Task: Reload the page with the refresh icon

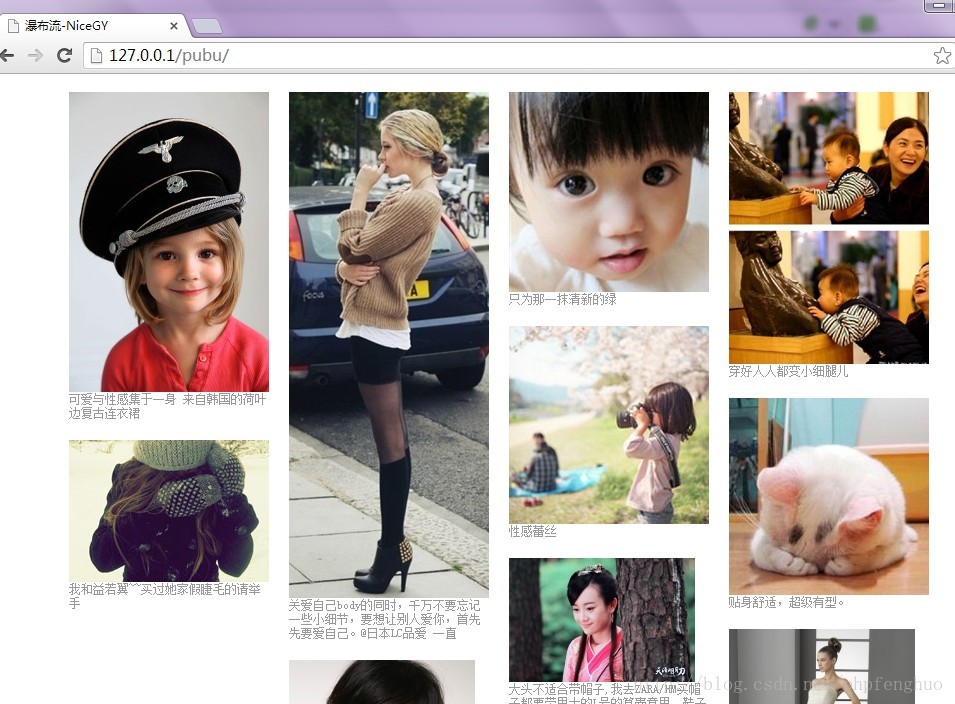Action: [64, 55]
